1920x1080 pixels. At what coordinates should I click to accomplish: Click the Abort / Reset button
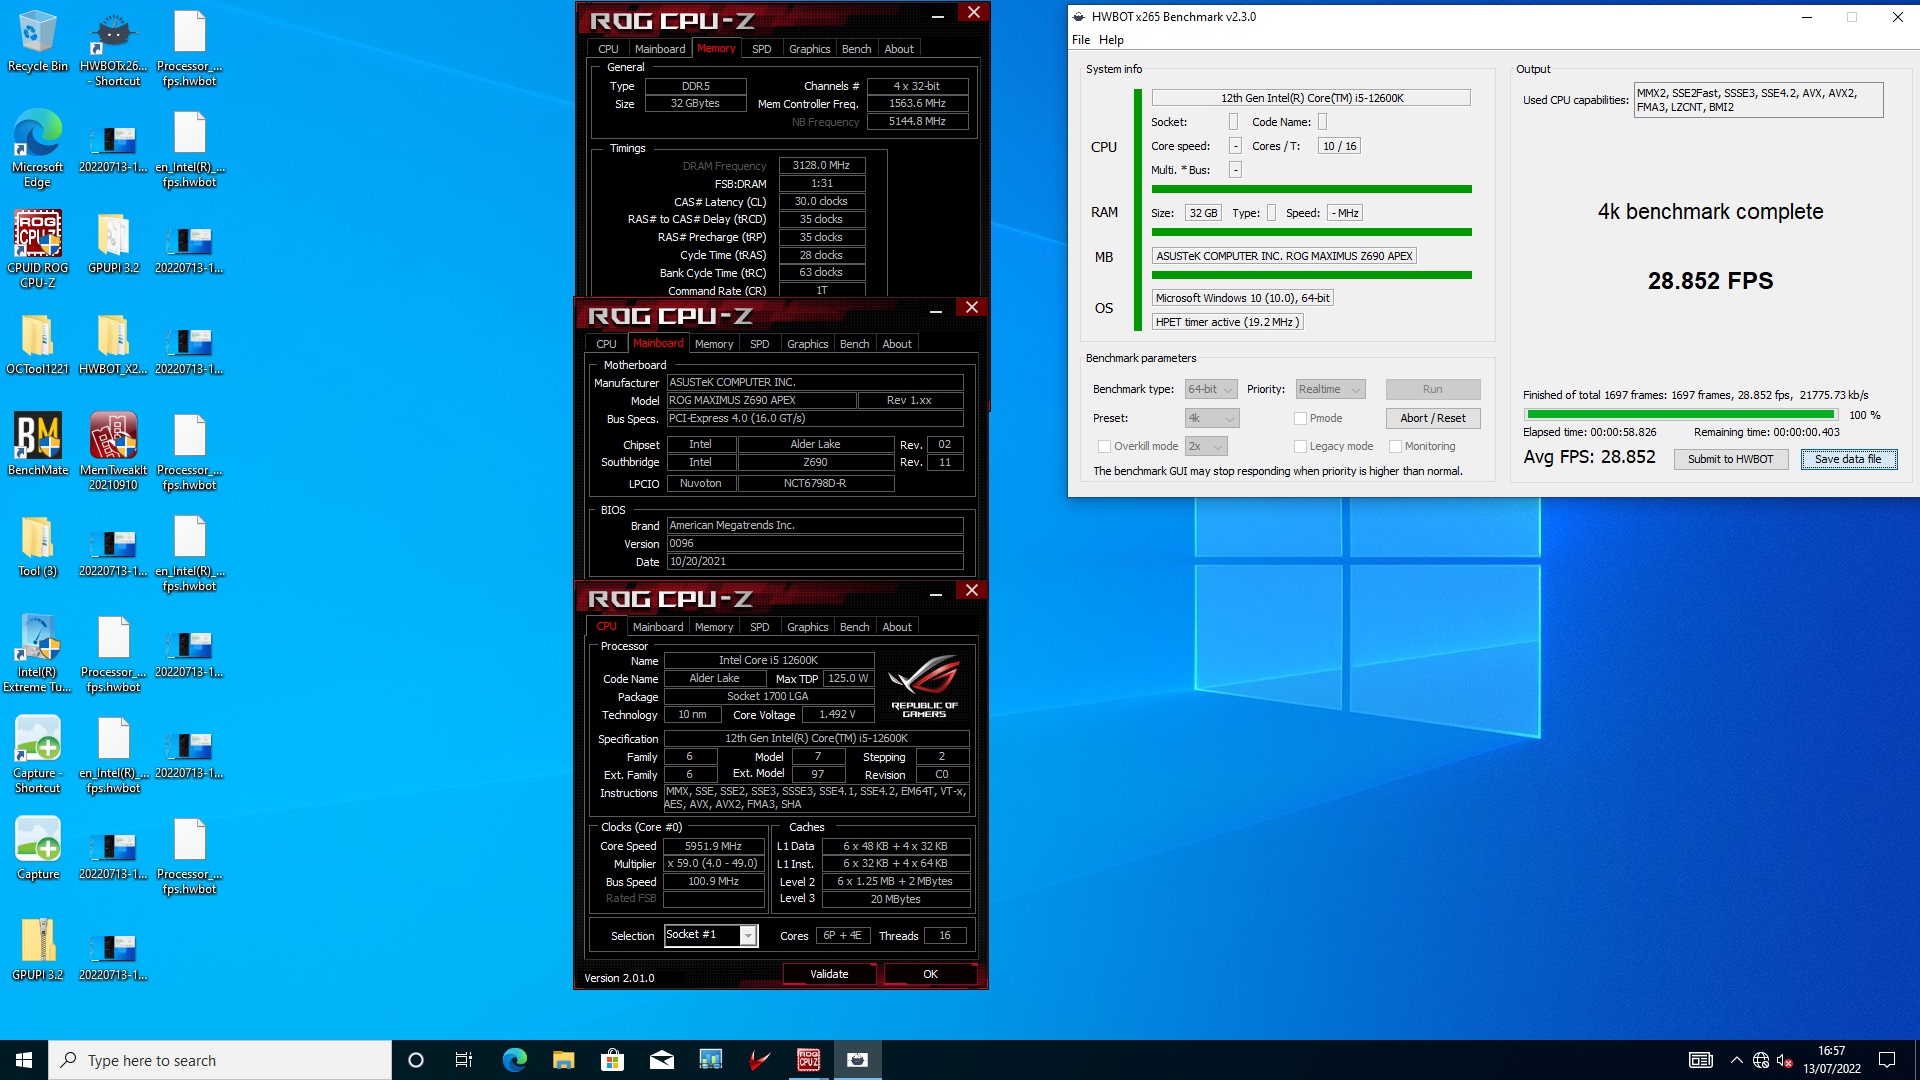[1432, 418]
